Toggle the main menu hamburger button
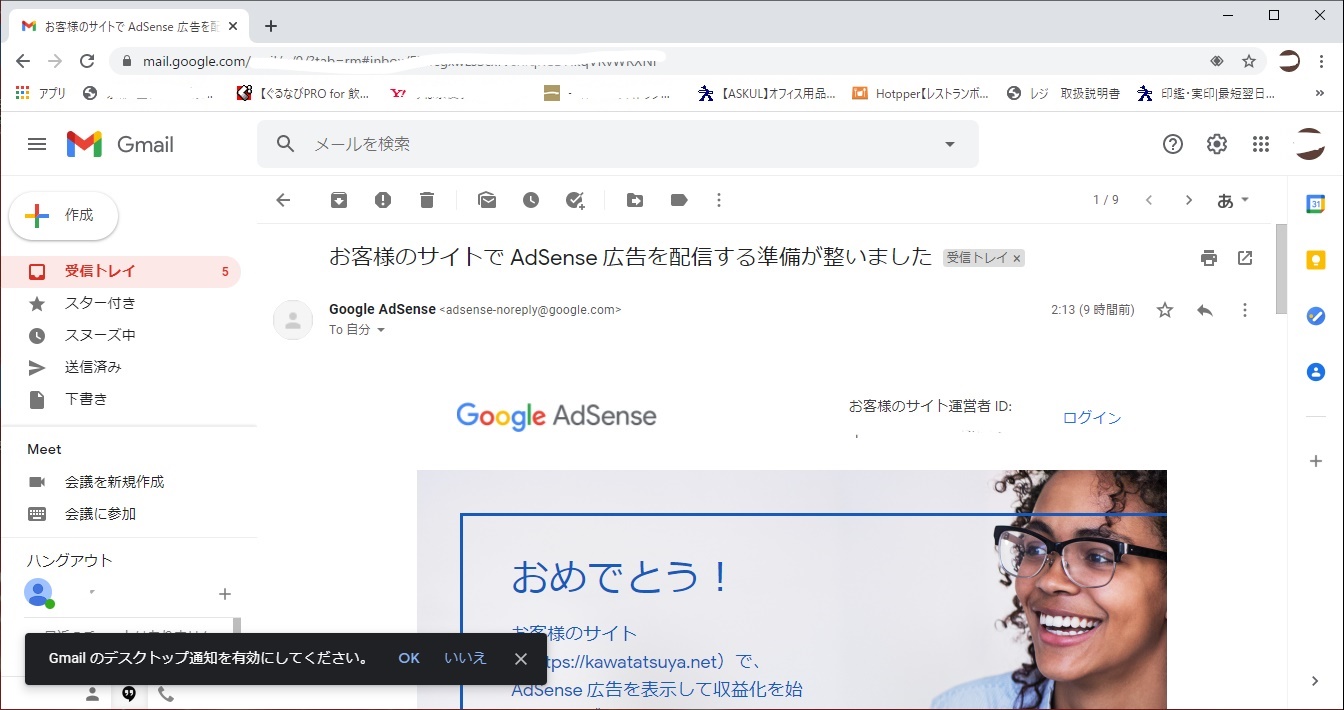Viewport: 1344px width, 710px height. [37, 144]
